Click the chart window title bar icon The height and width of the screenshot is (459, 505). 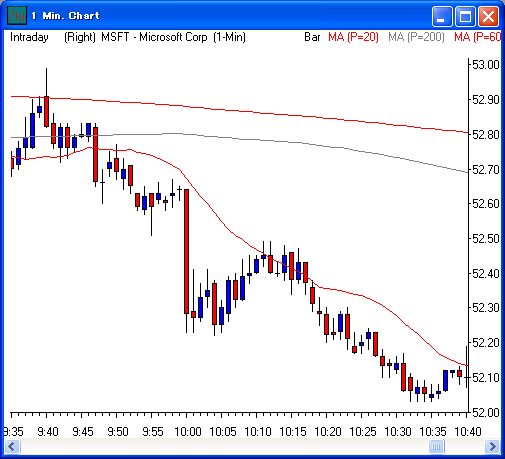coord(17,16)
